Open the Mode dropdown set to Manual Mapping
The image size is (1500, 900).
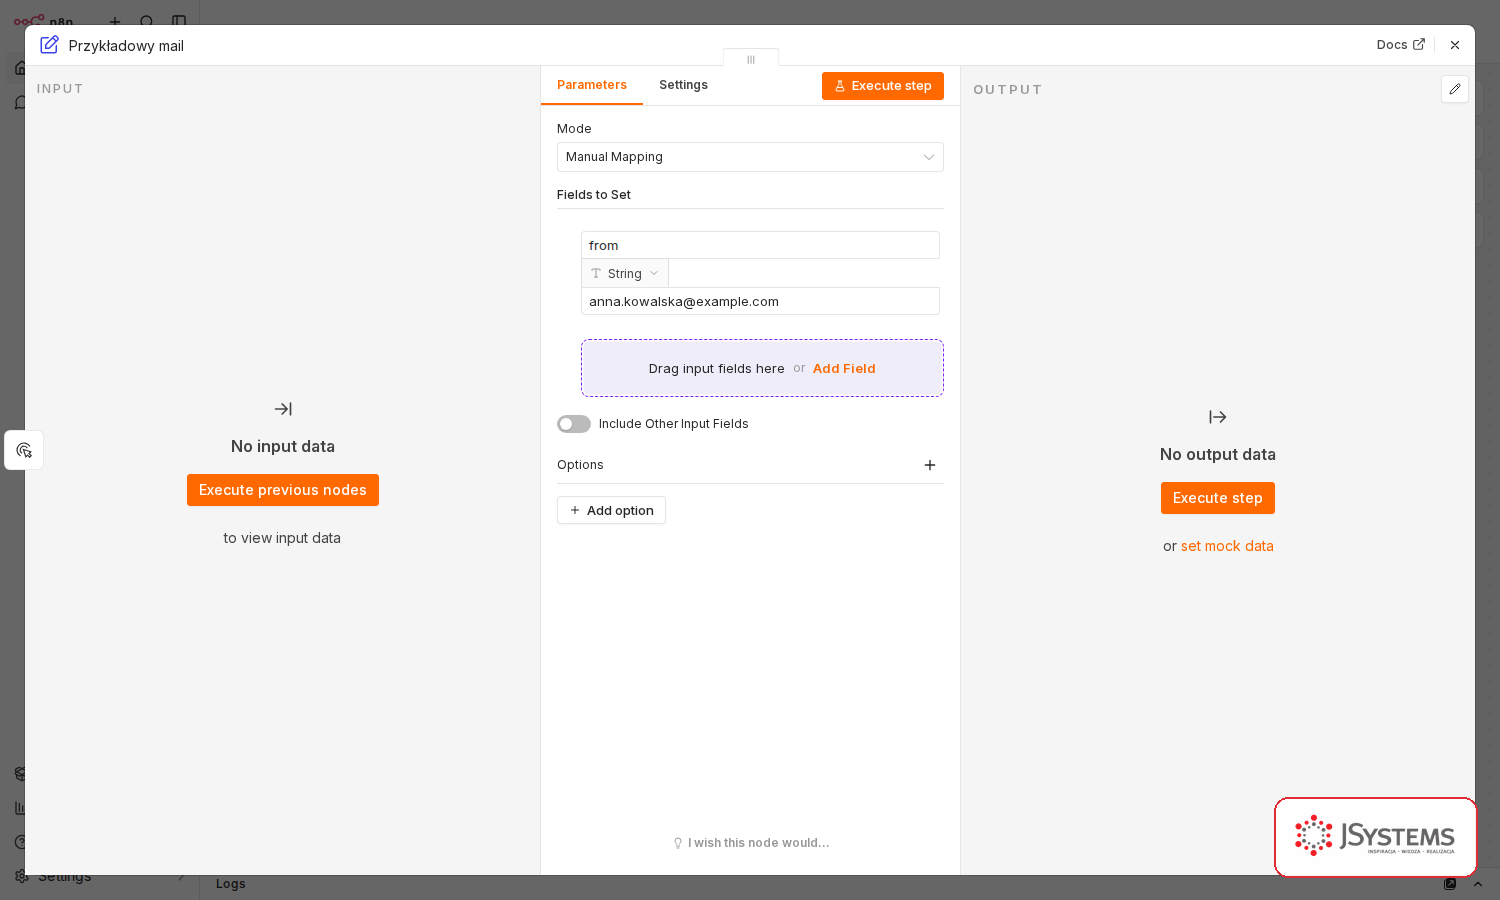(x=750, y=157)
